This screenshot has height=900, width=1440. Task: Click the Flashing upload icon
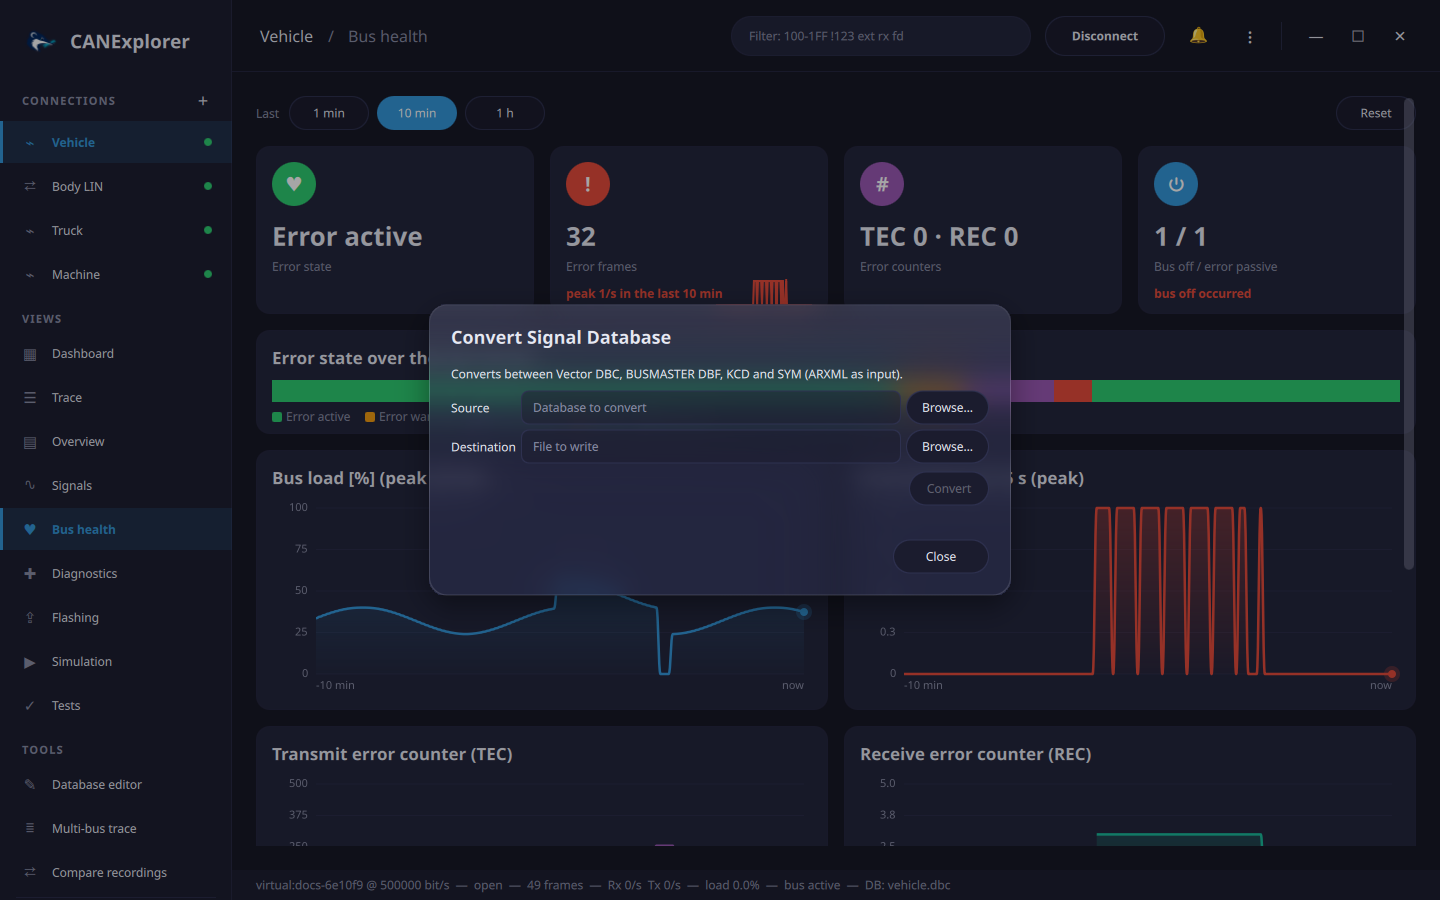click(x=30, y=618)
